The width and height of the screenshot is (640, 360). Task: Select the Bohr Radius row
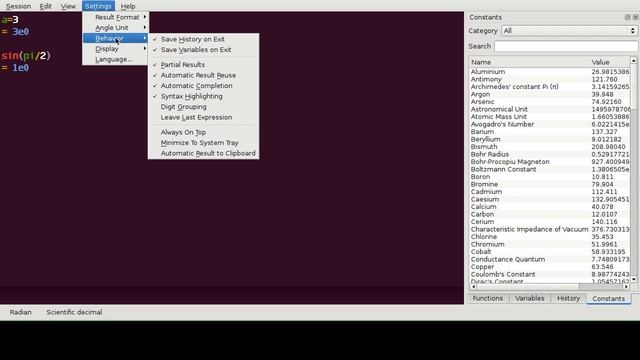tap(550, 154)
